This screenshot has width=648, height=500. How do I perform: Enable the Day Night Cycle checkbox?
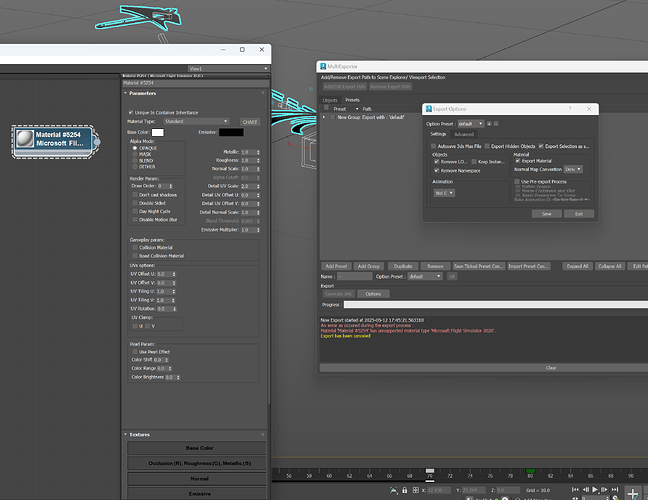(x=135, y=211)
